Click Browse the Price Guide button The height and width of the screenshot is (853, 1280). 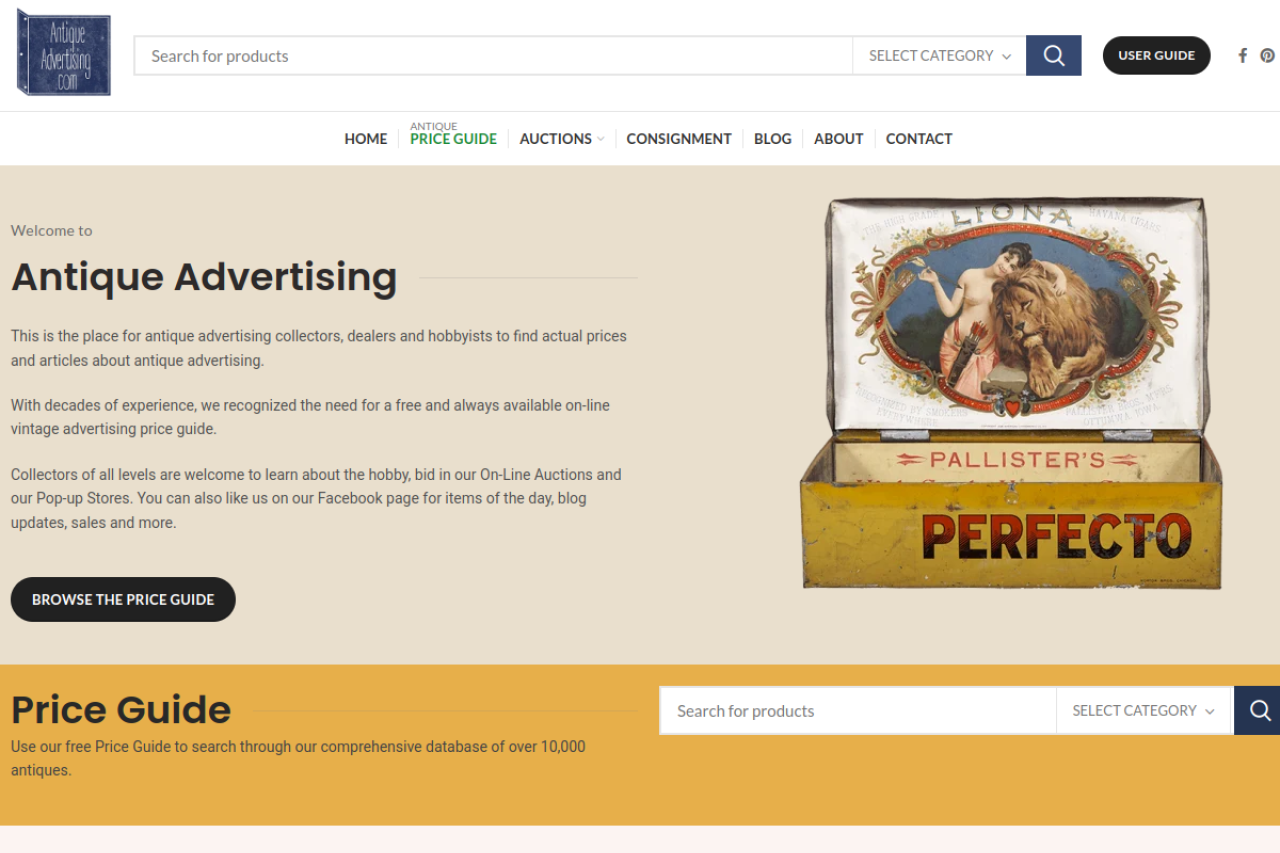click(123, 599)
